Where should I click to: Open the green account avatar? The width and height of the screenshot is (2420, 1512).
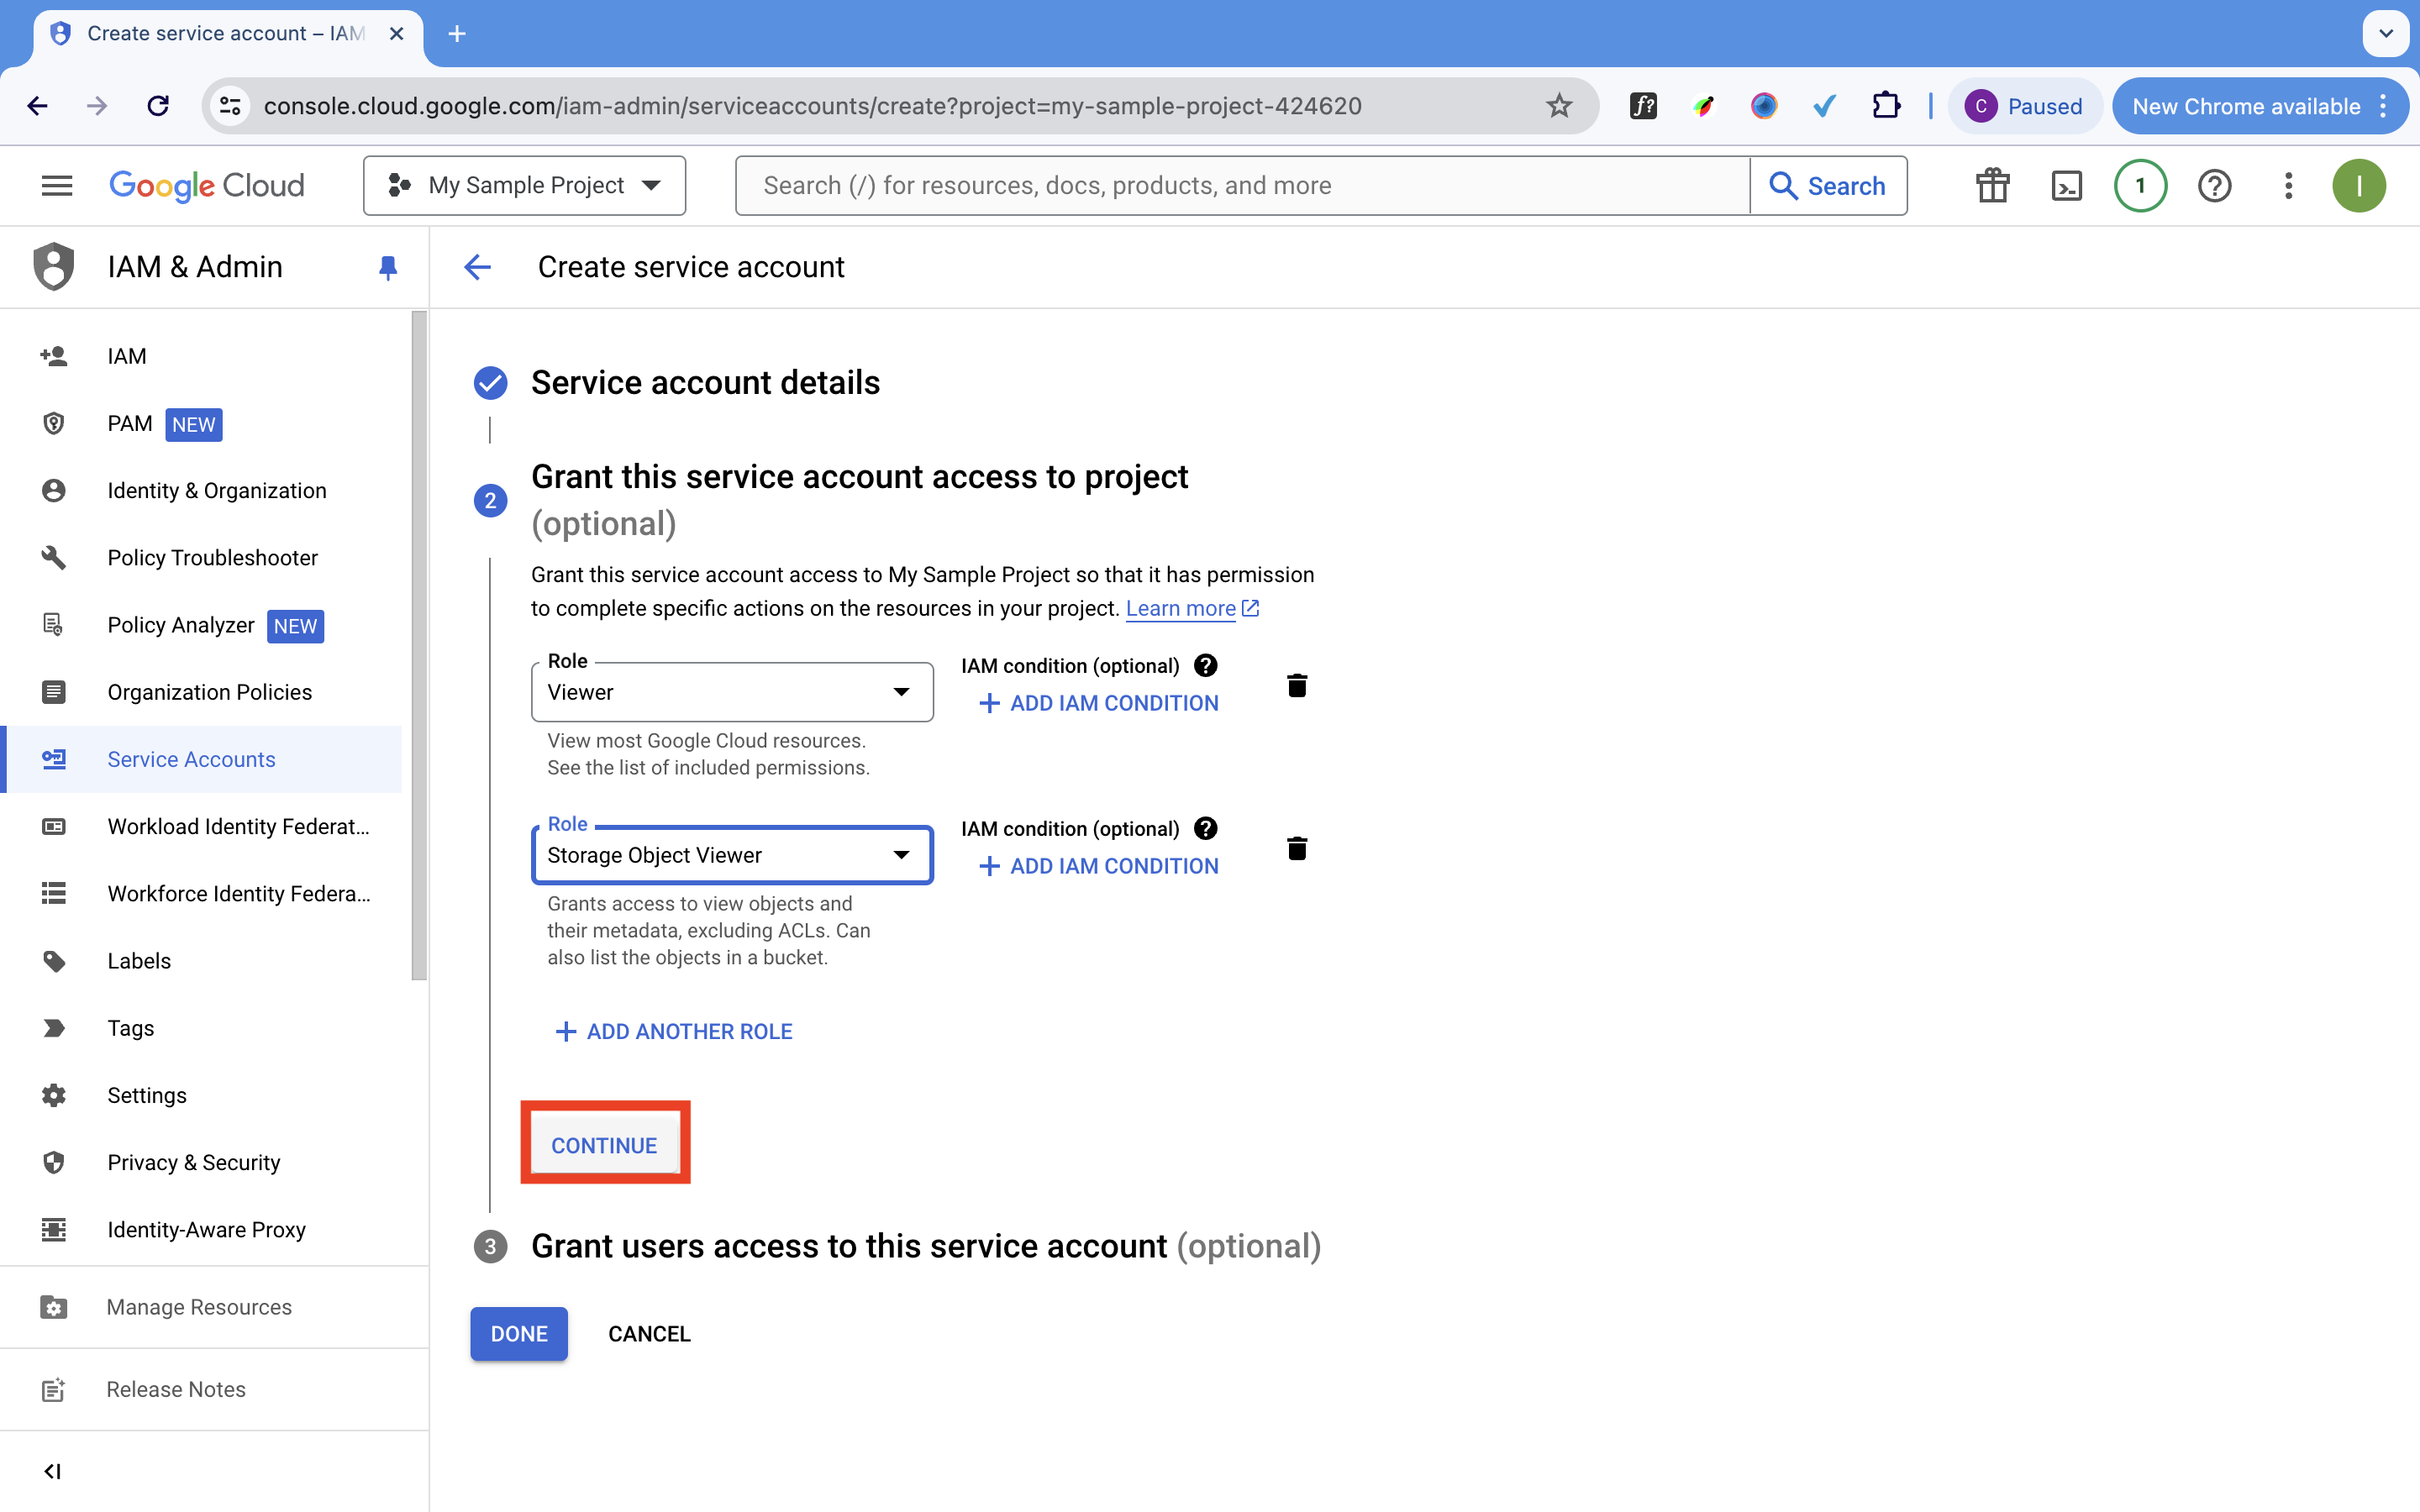(x=2359, y=185)
